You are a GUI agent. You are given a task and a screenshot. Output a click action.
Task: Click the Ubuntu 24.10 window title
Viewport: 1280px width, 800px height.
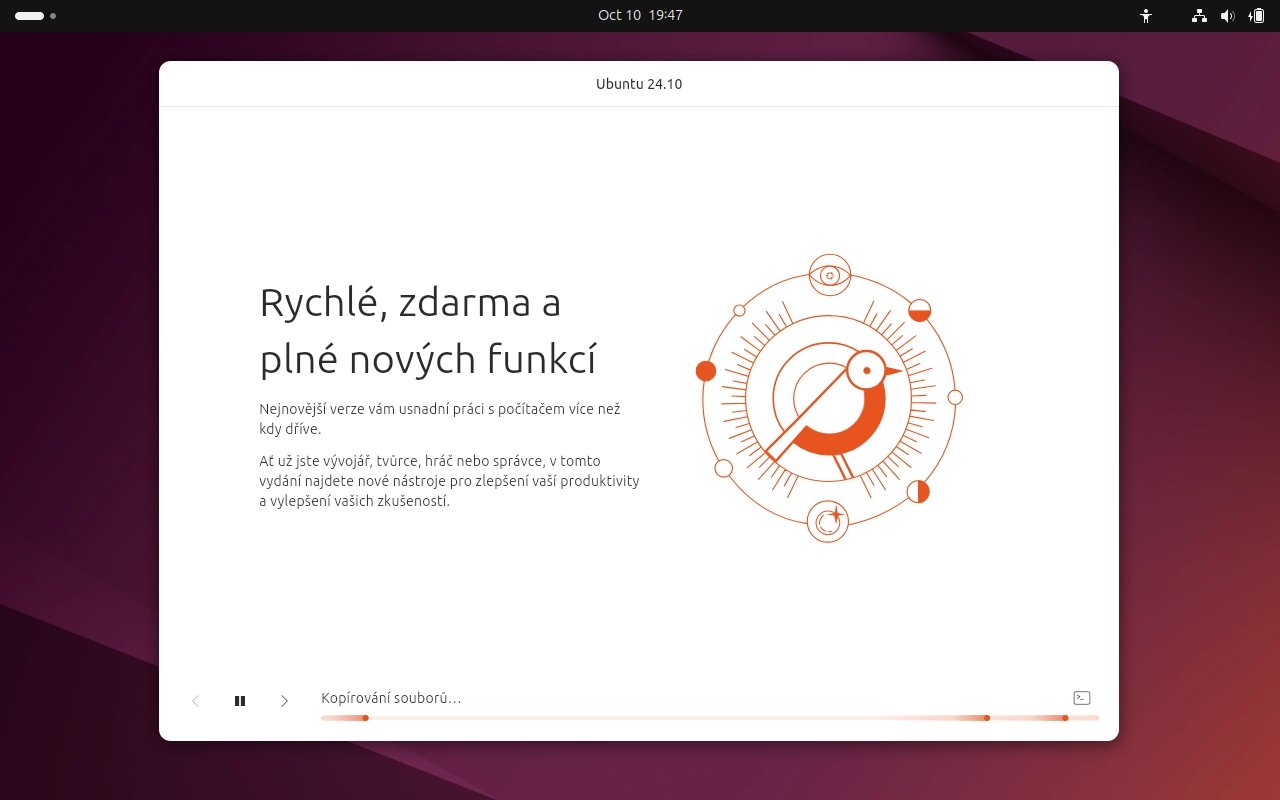tap(639, 84)
